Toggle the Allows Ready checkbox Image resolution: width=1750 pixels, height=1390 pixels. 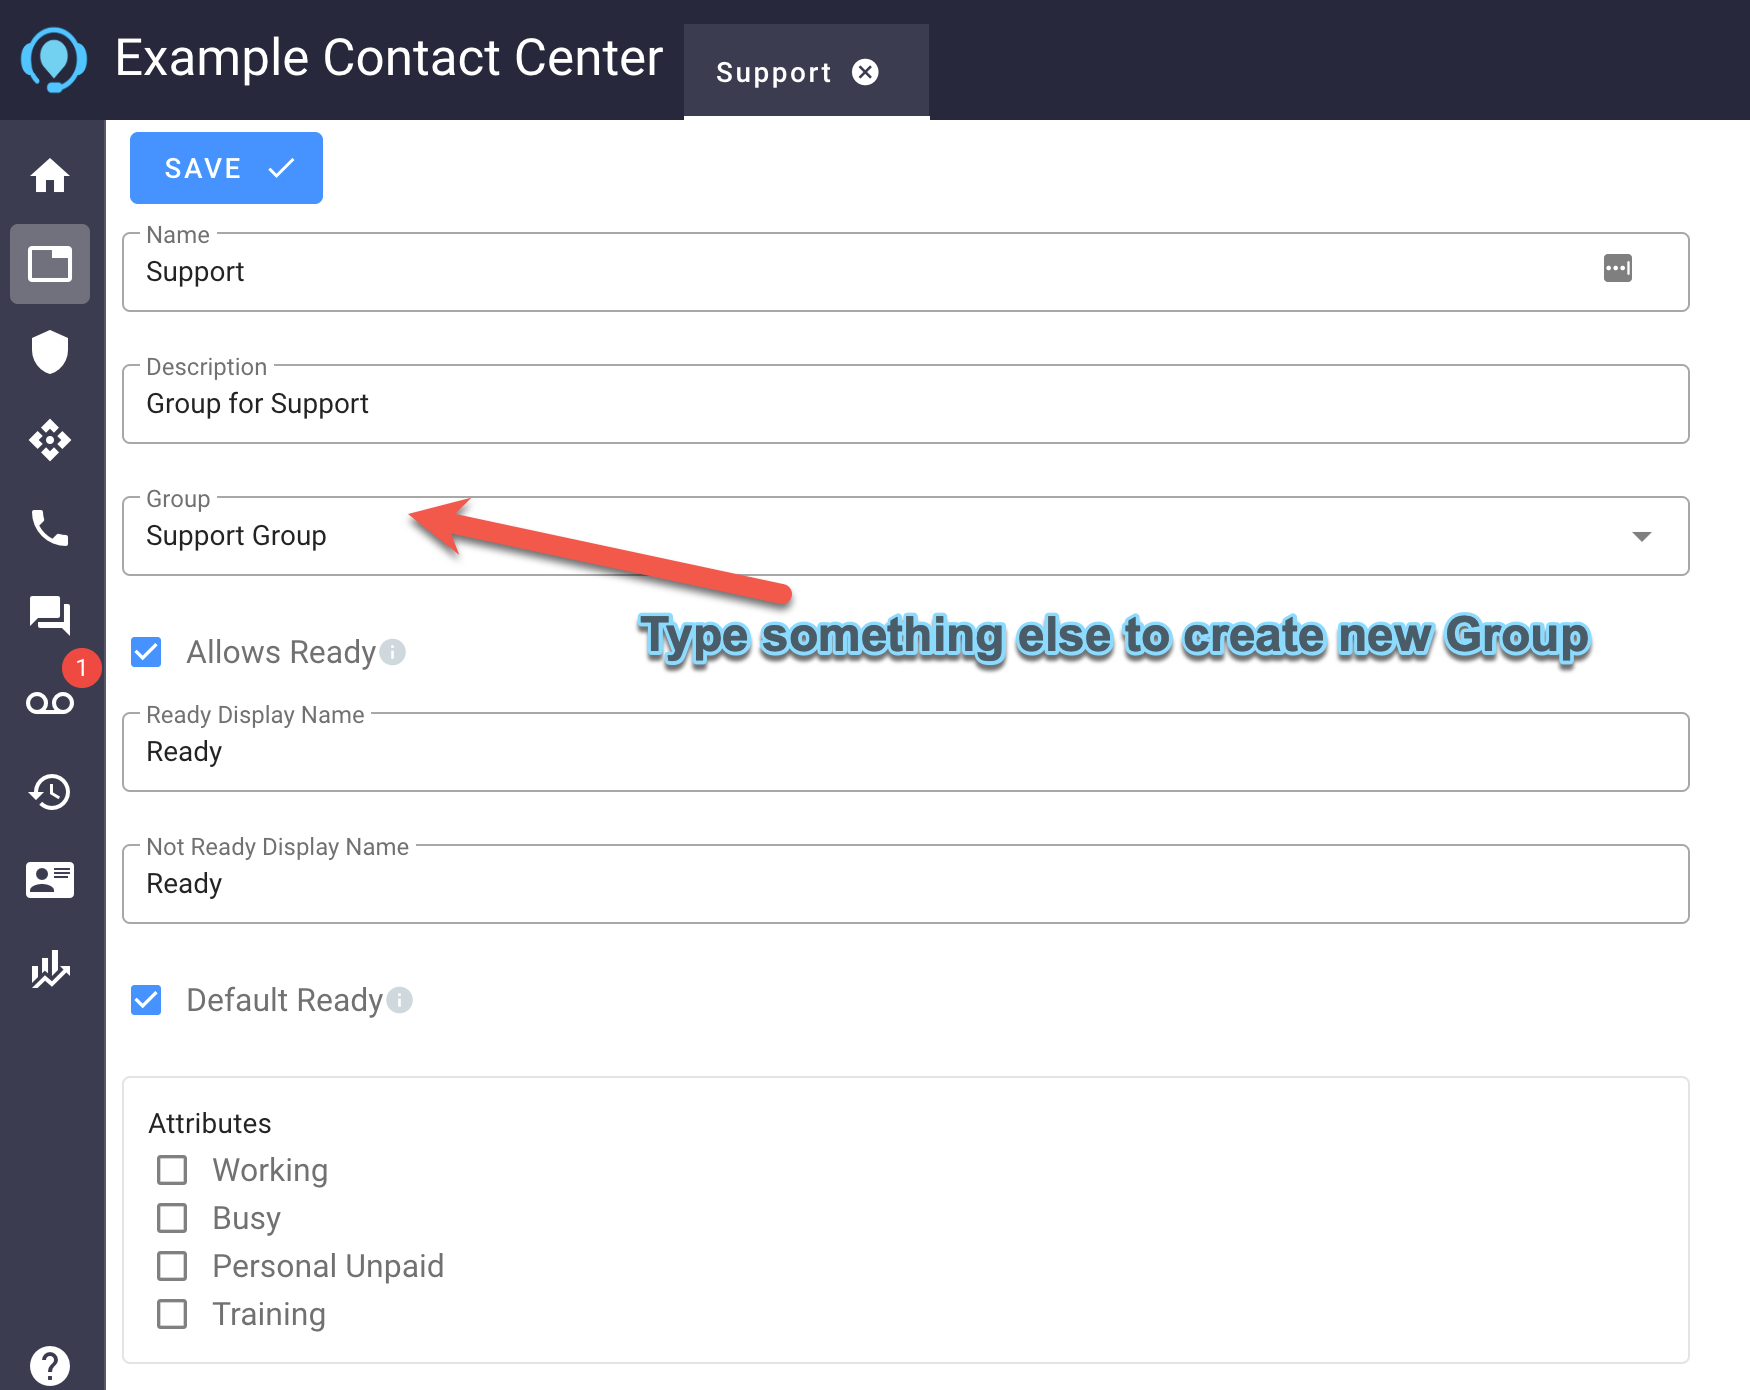[x=146, y=652]
